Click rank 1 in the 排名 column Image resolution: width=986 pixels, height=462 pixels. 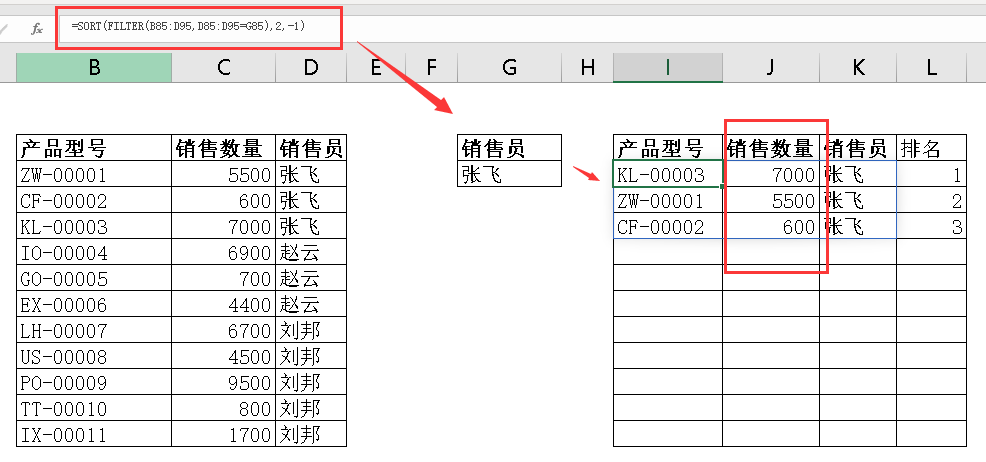coord(932,174)
